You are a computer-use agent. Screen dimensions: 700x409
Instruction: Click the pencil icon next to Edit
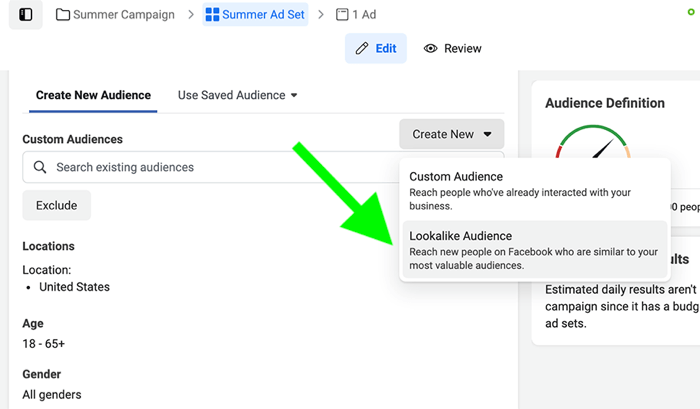362,48
